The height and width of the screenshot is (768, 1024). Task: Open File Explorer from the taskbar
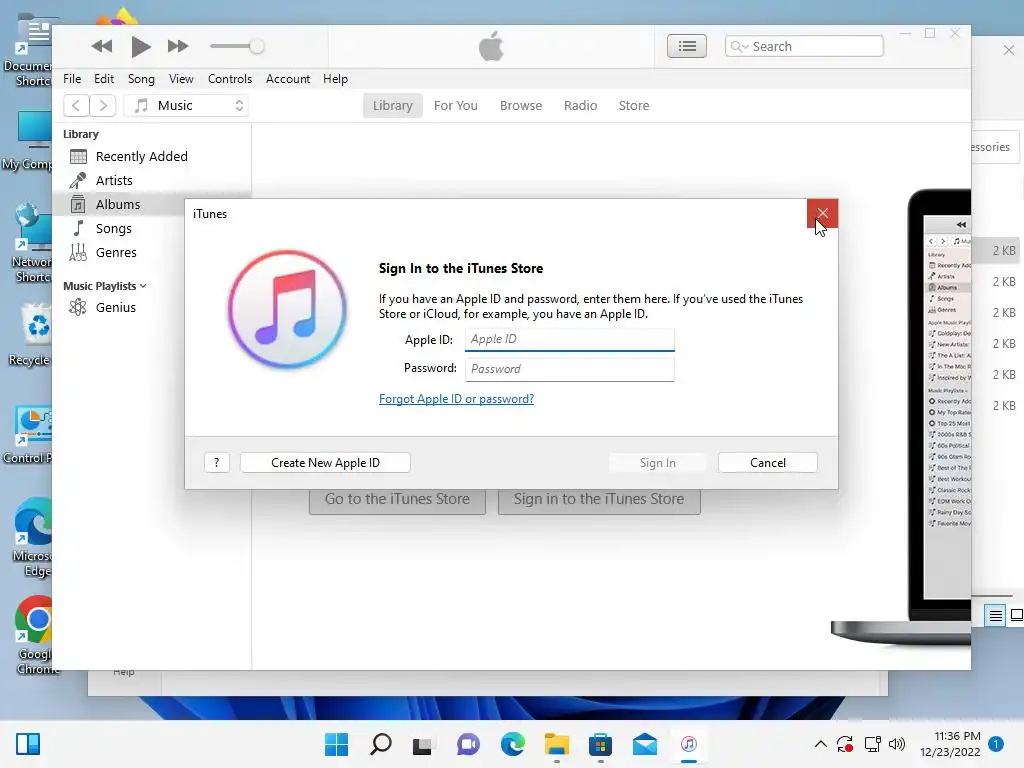pos(556,744)
